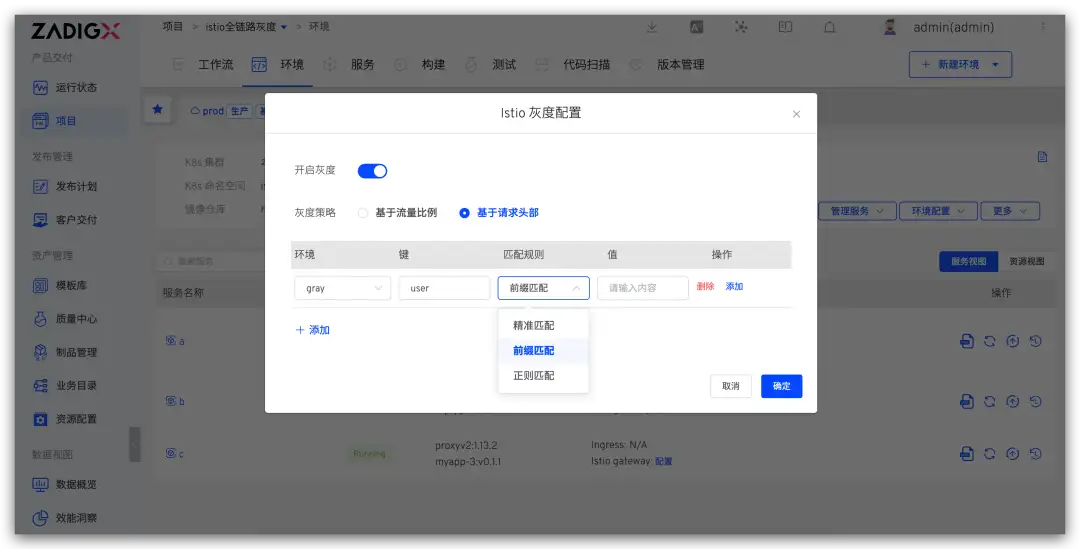Open the notification bell icon
This screenshot has width=1080, height=549.
(x=830, y=27)
